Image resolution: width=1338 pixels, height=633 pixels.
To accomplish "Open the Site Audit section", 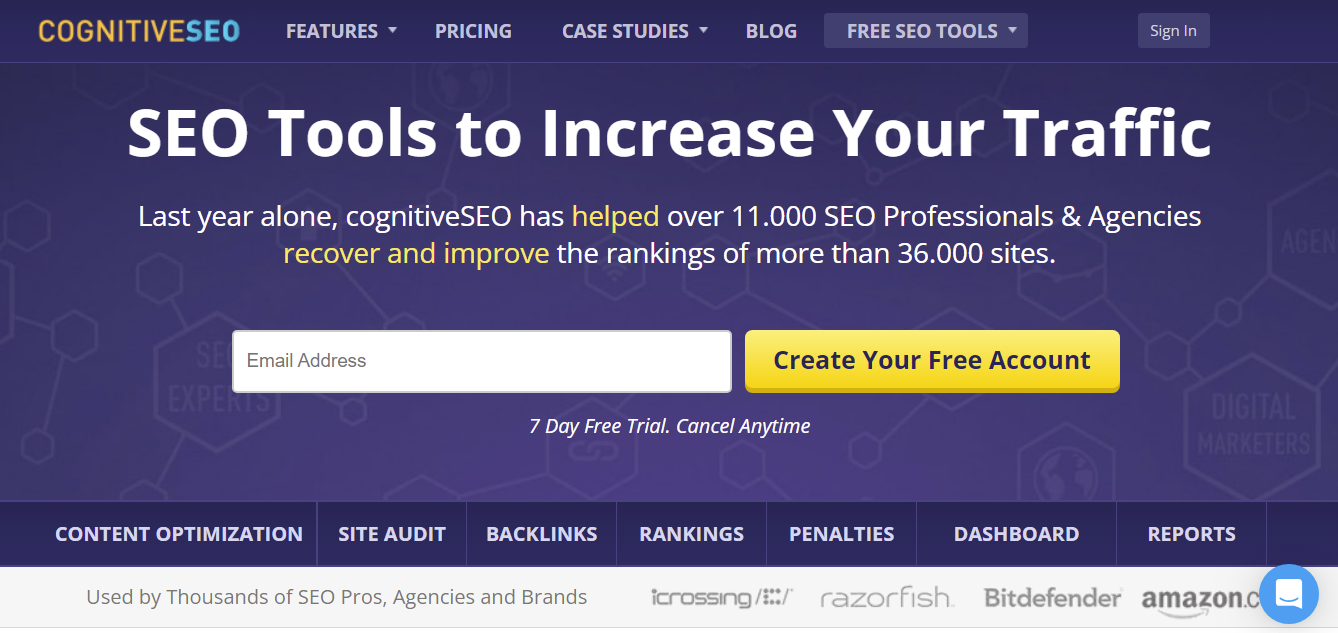I will coord(391,533).
